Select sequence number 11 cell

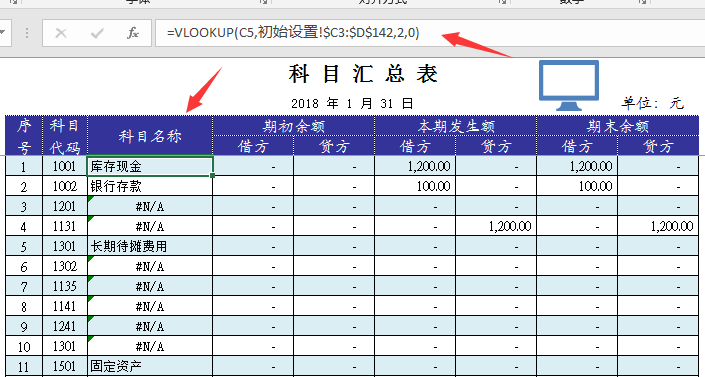pyautogui.click(x=24, y=366)
